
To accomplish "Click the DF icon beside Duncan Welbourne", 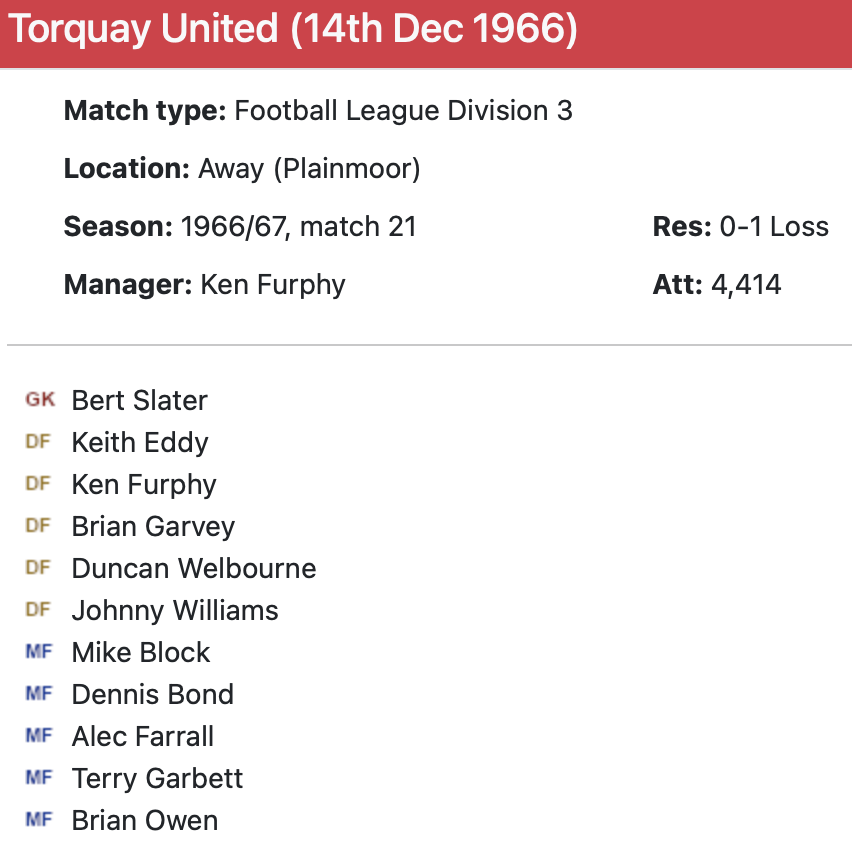I will 38,568.
